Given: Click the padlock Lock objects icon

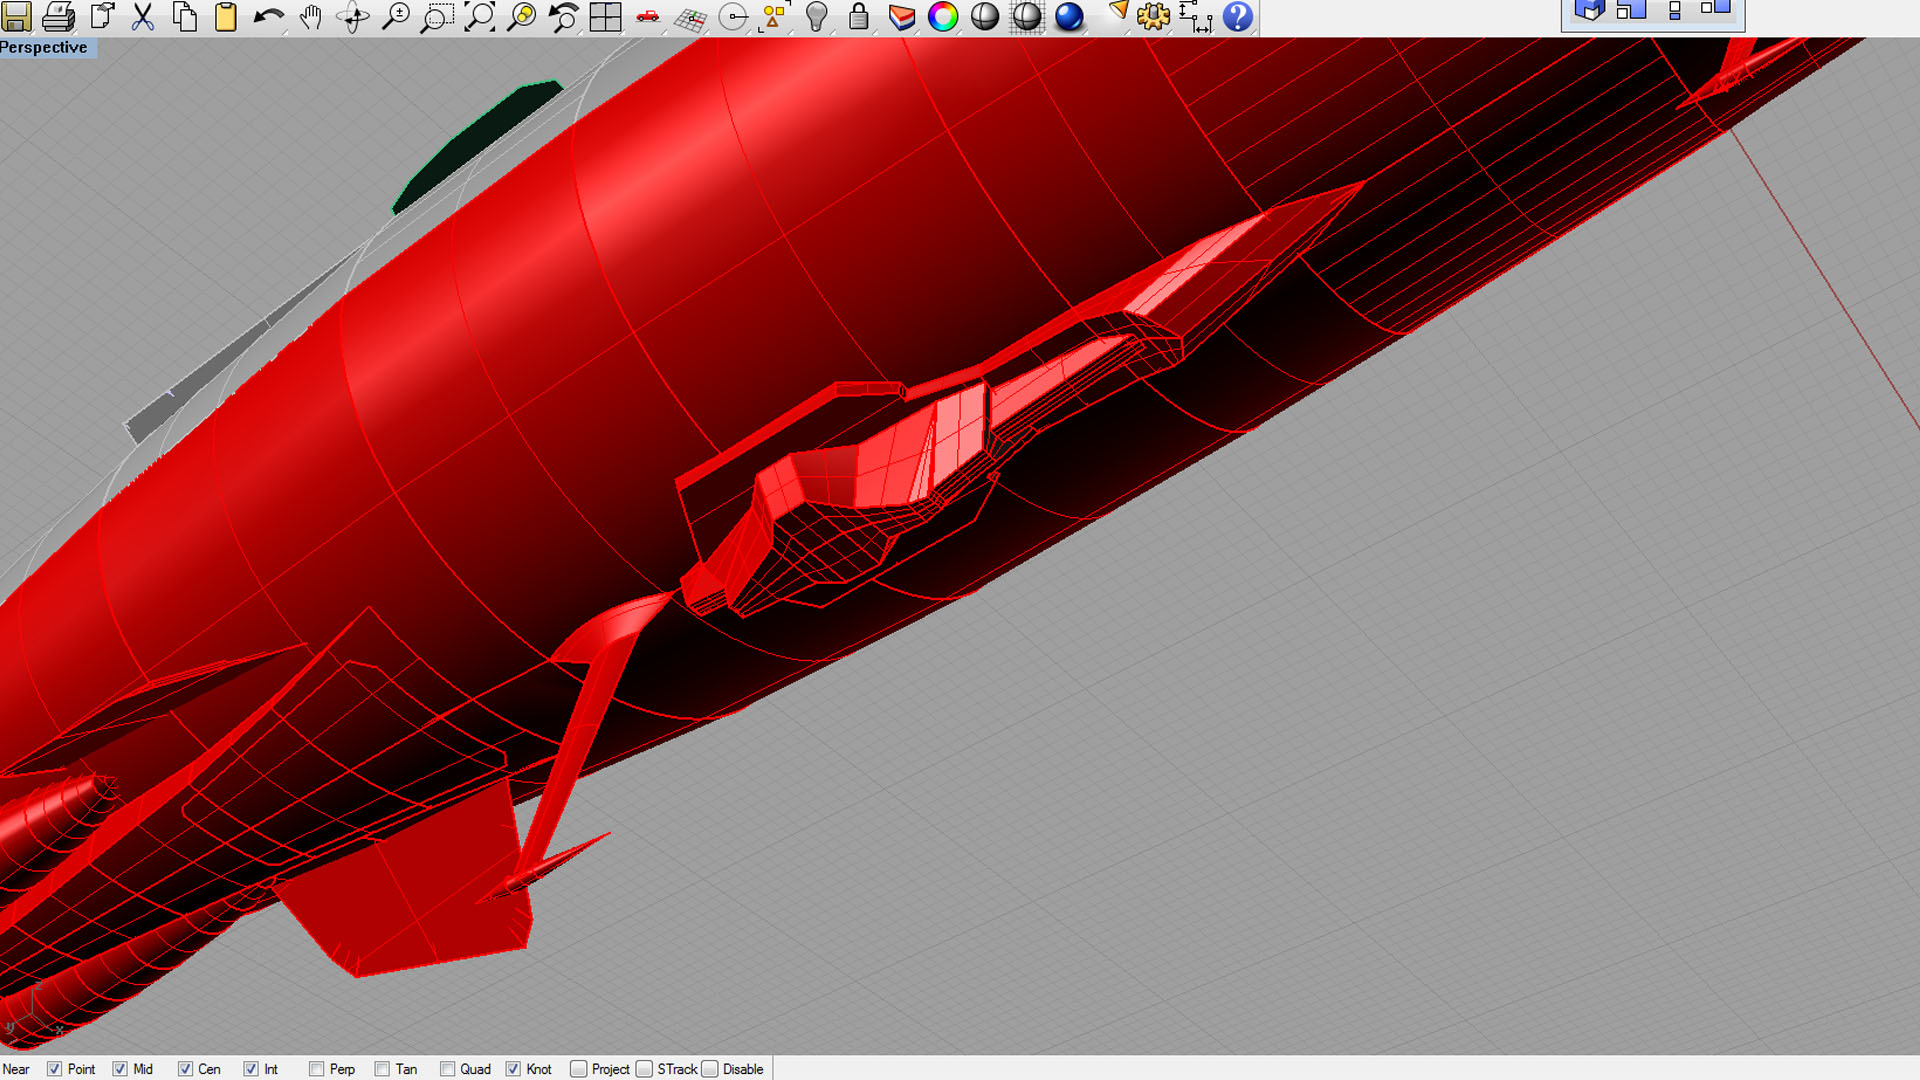Looking at the screenshot, I should [859, 16].
